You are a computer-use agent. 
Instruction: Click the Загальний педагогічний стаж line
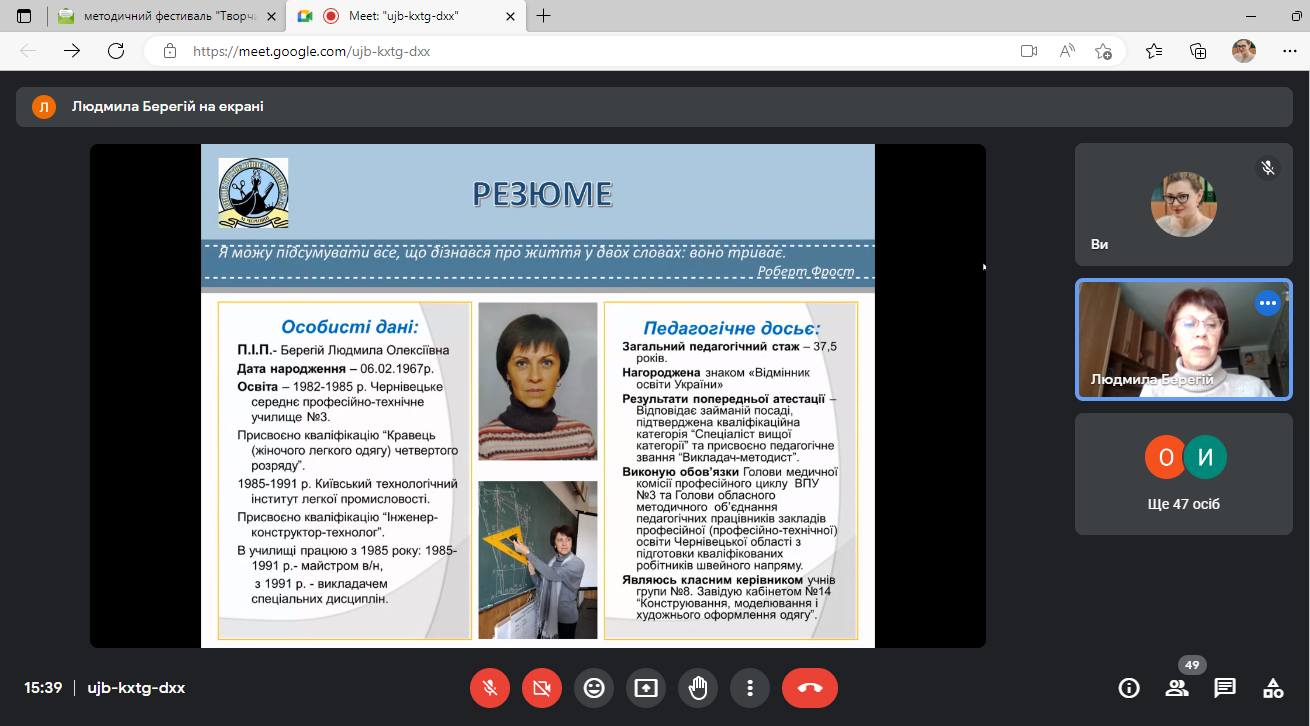(730, 352)
